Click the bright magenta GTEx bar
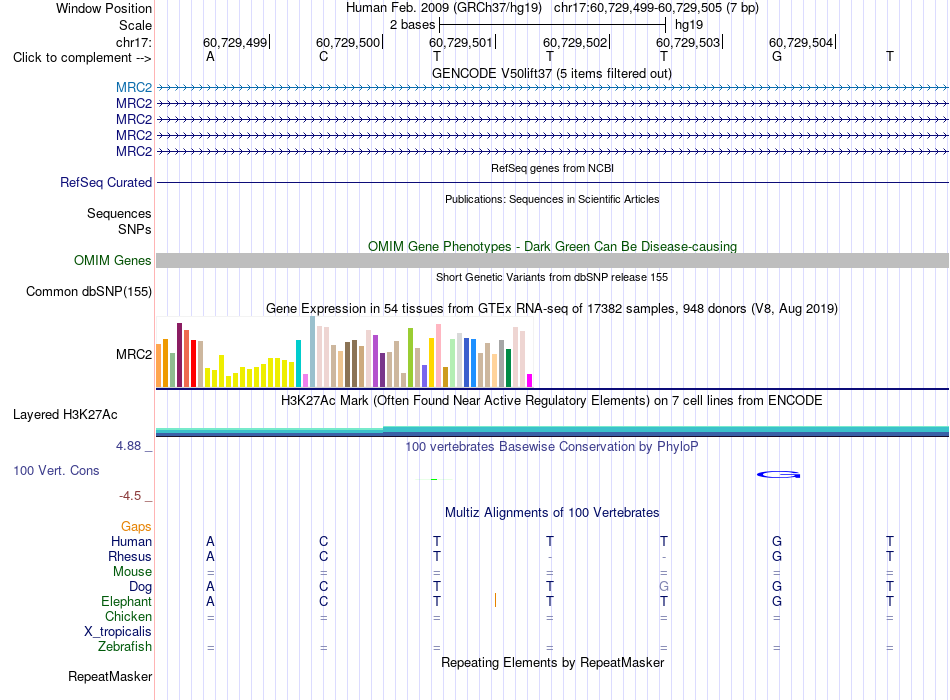This screenshot has width=950, height=700. click(x=530, y=381)
